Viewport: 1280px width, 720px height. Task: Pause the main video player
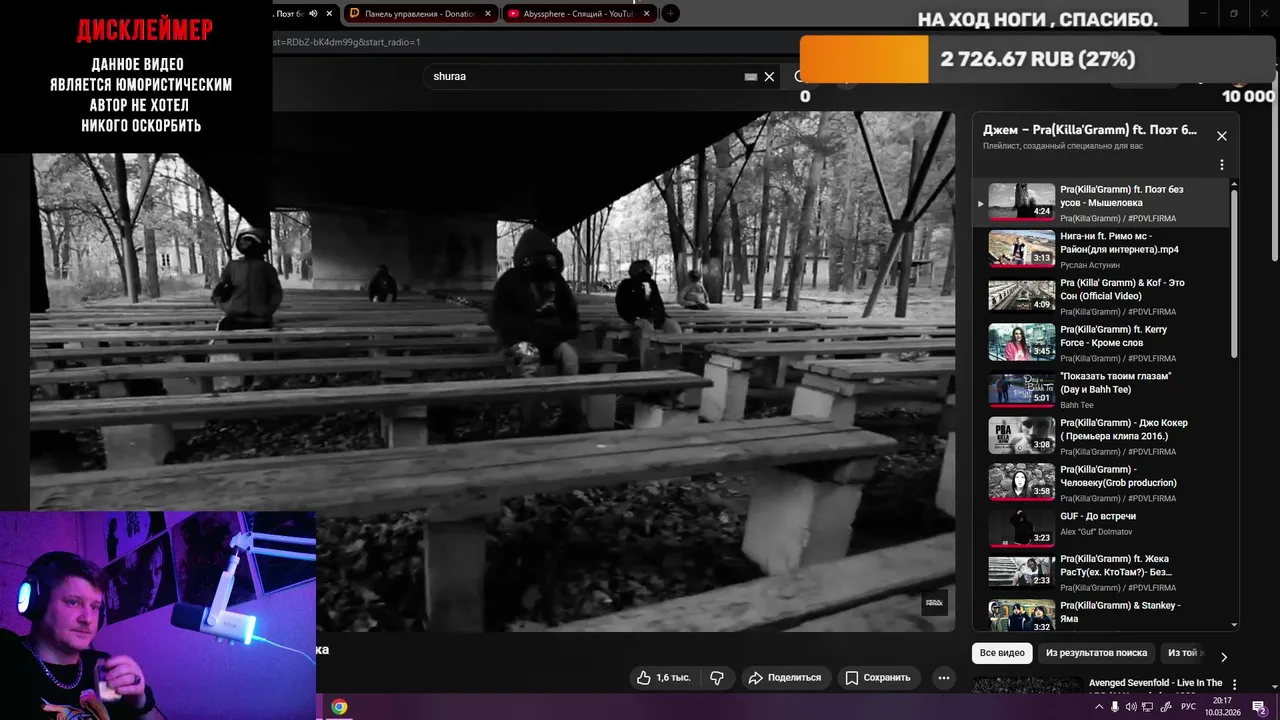[492, 371]
